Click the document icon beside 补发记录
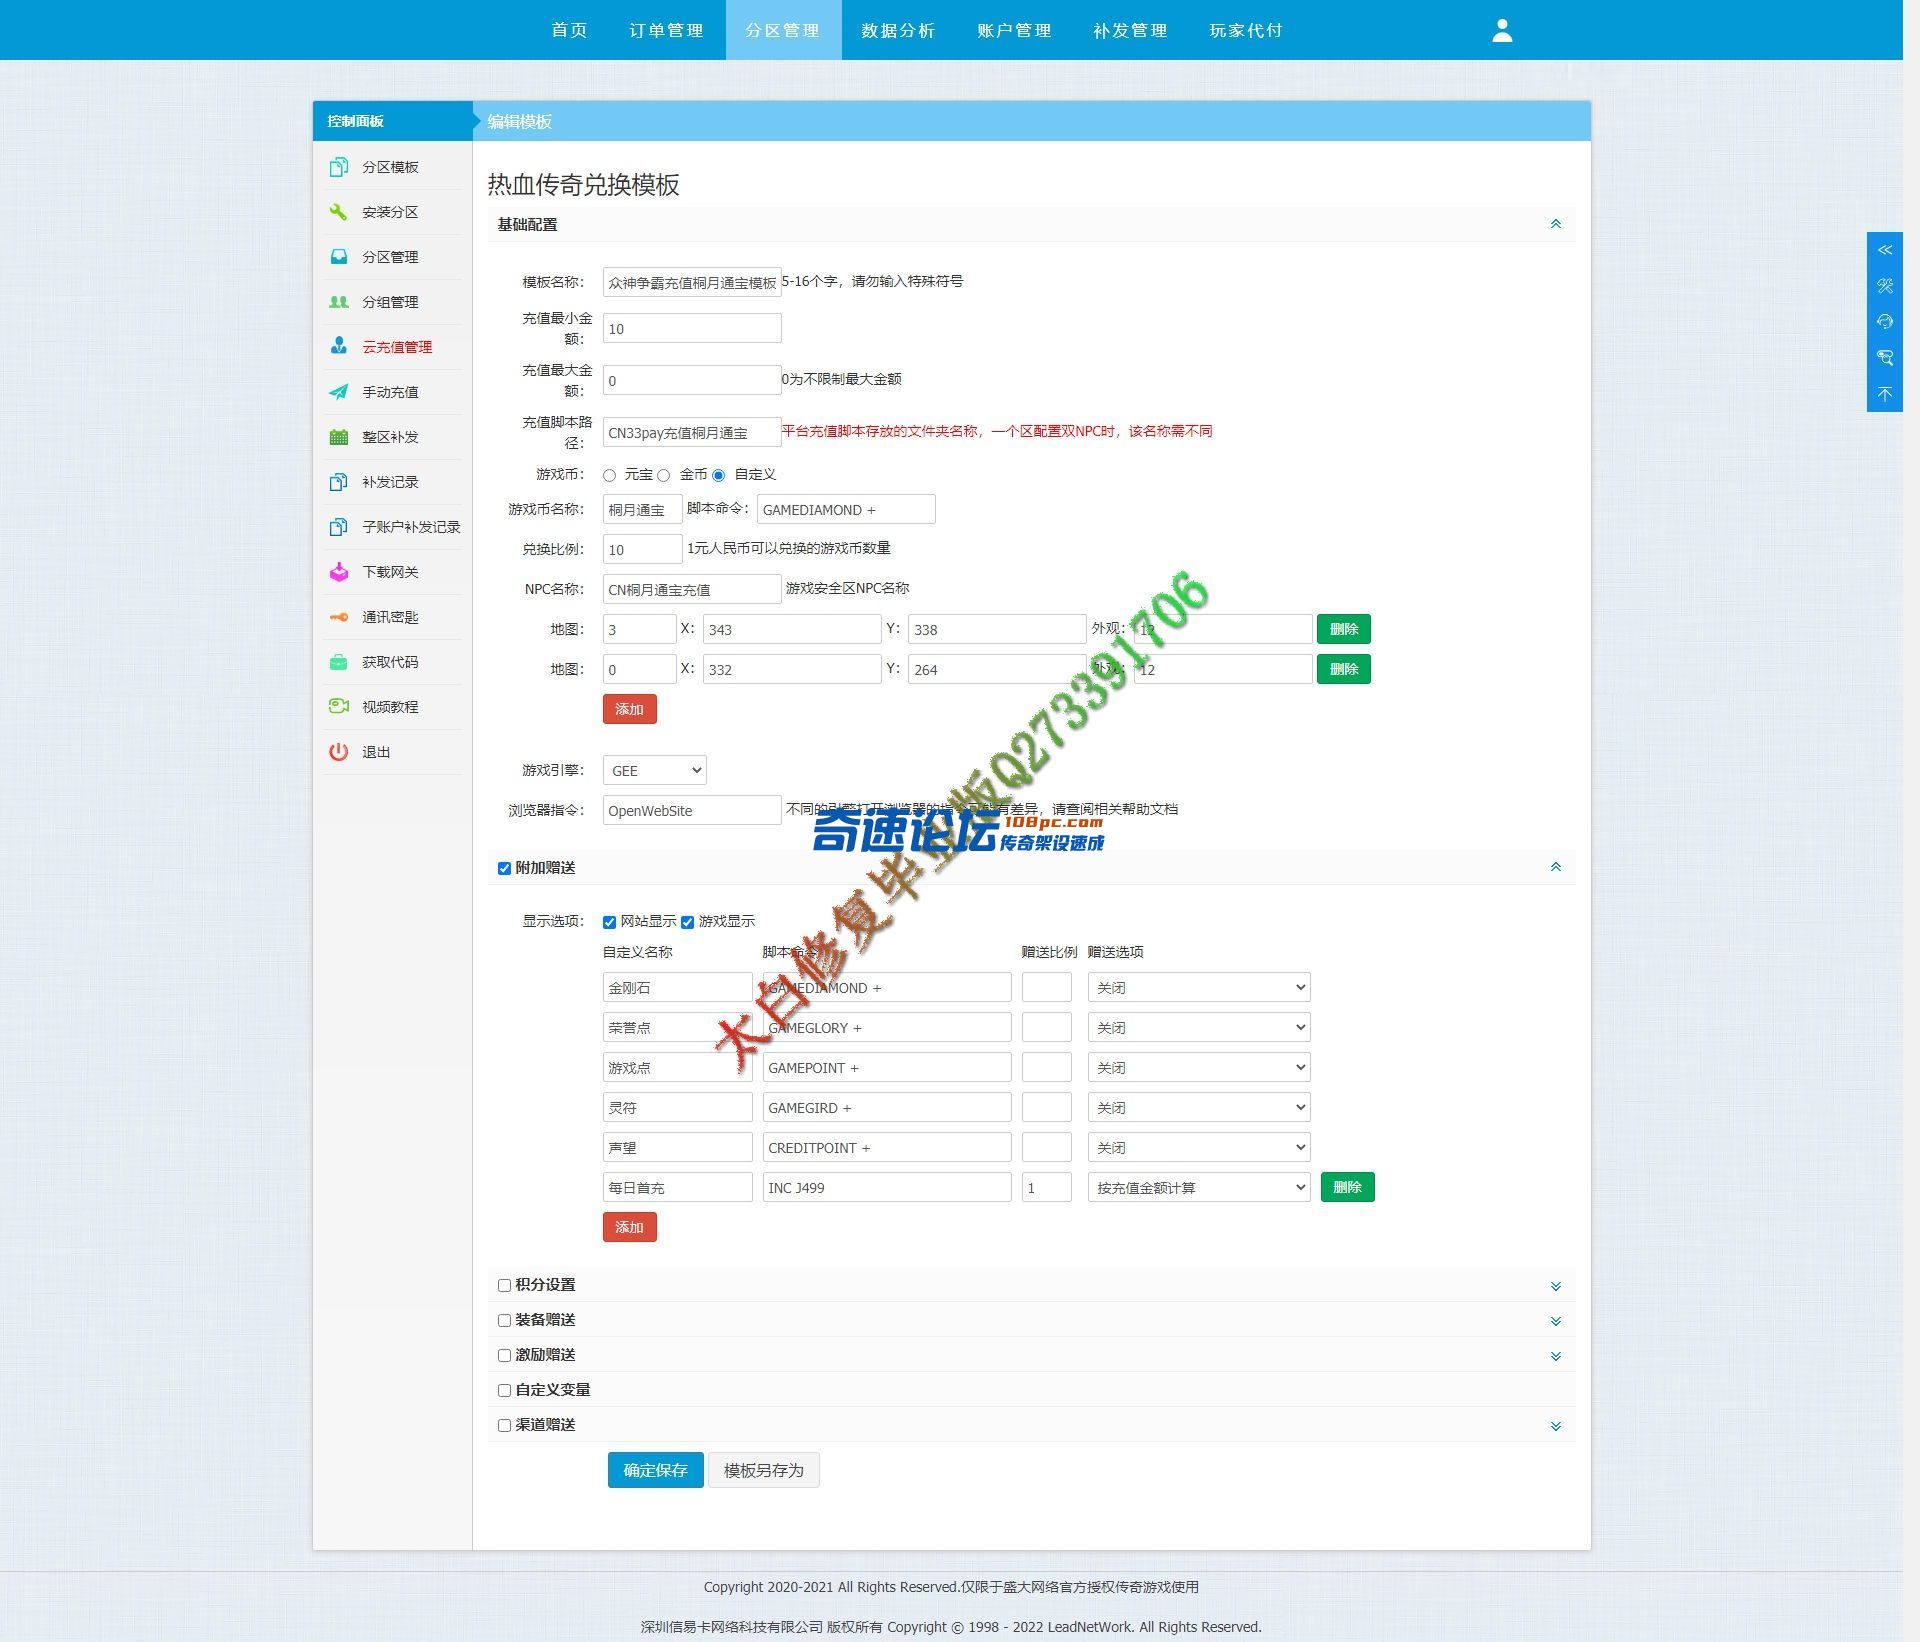The image size is (1920, 1642). (x=339, y=482)
